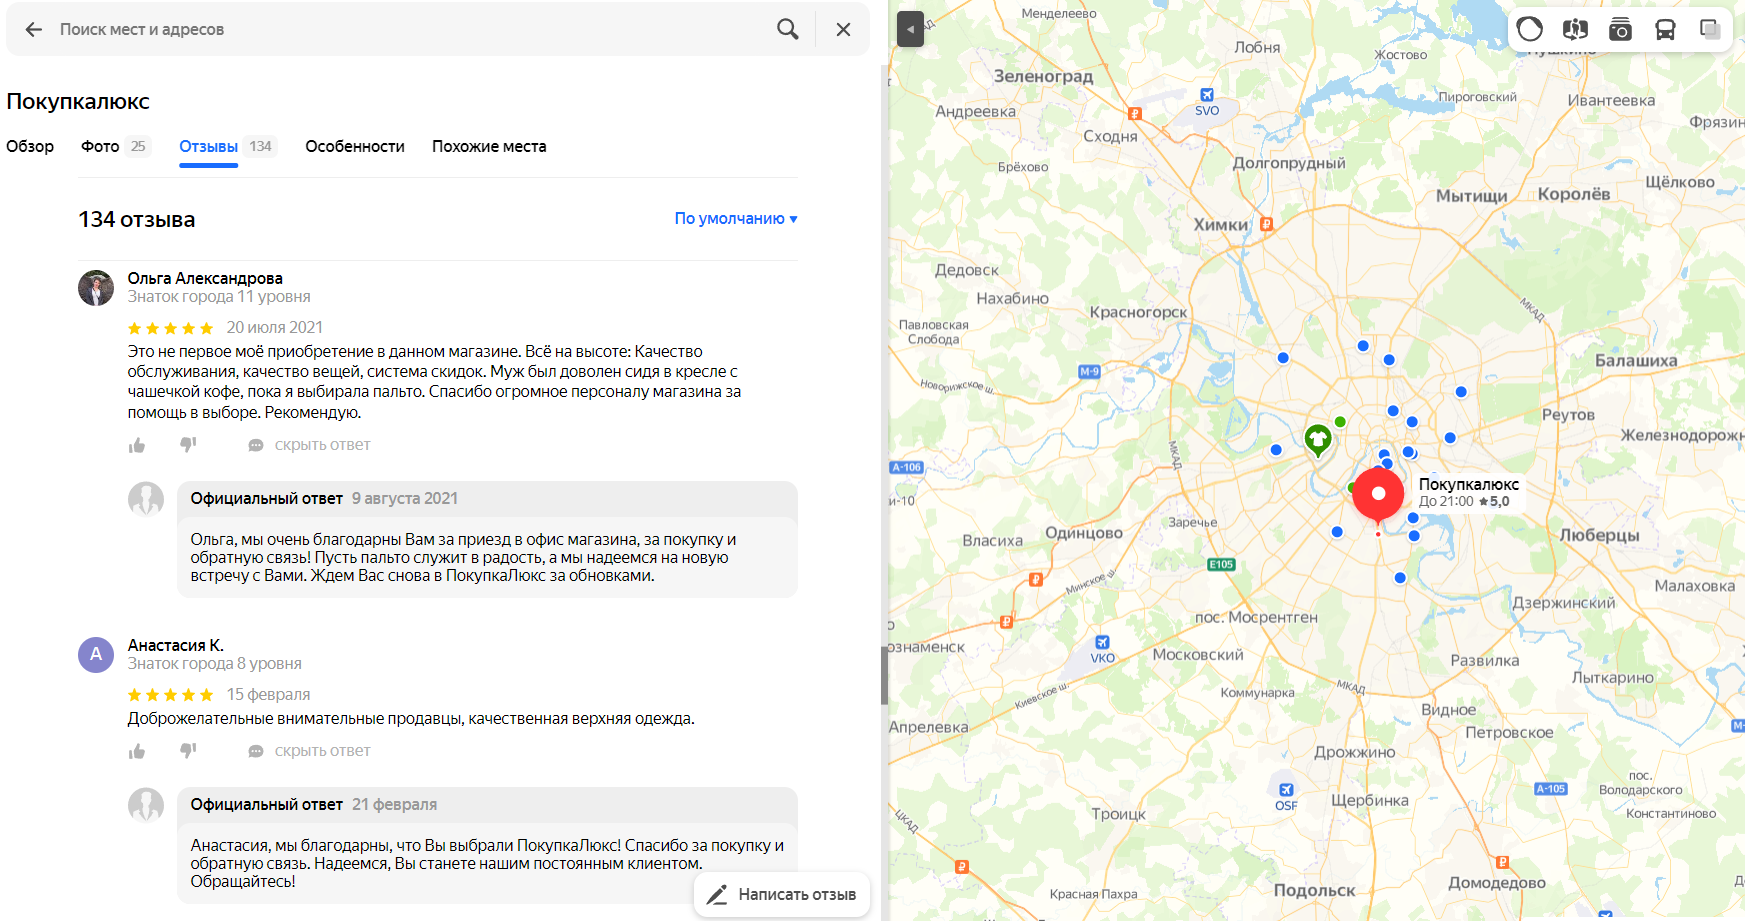Hide the official reply to Ольга's review
1745x921 pixels.
pos(322,445)
